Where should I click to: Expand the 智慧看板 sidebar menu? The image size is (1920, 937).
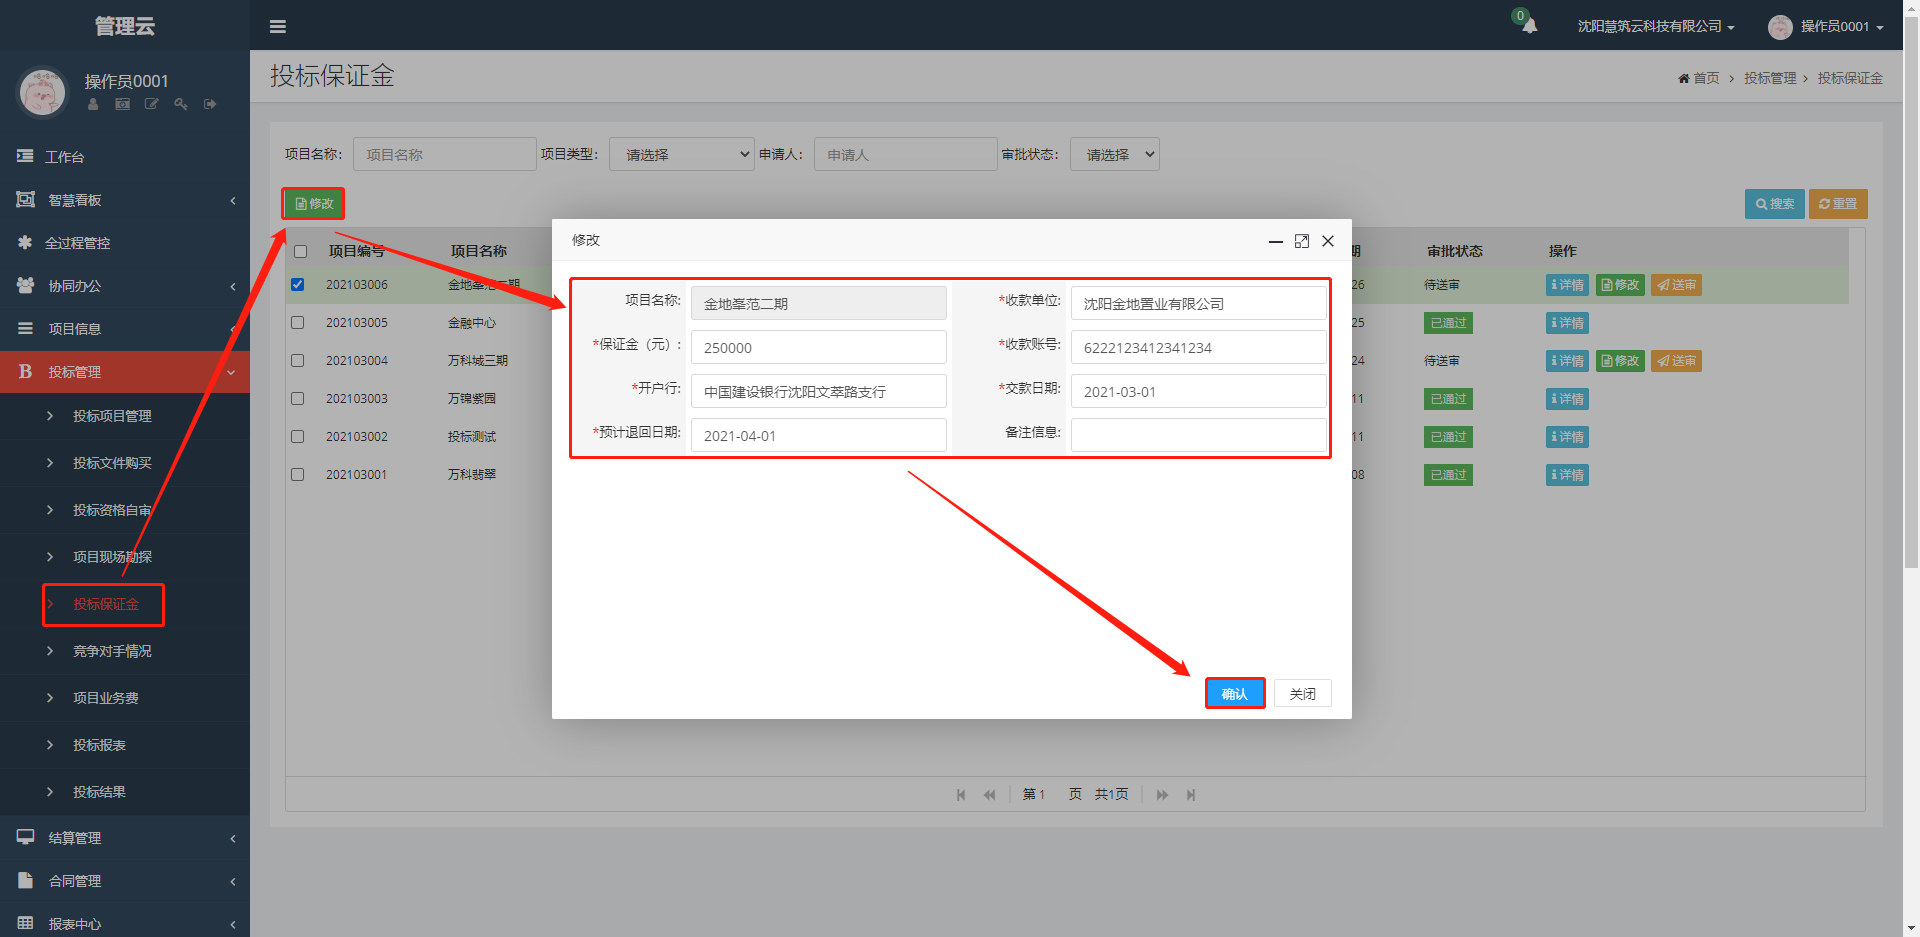pos(125,200)
